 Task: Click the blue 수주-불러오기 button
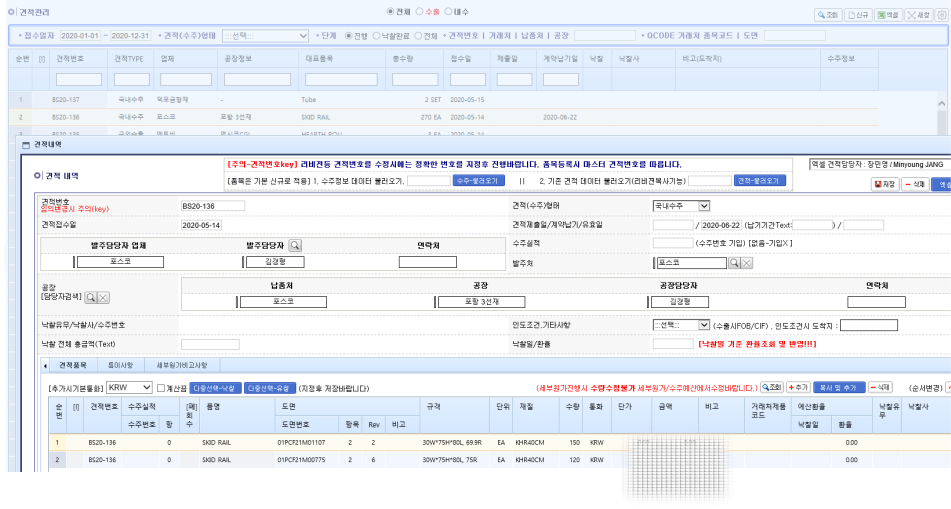(x=479, y=181)
